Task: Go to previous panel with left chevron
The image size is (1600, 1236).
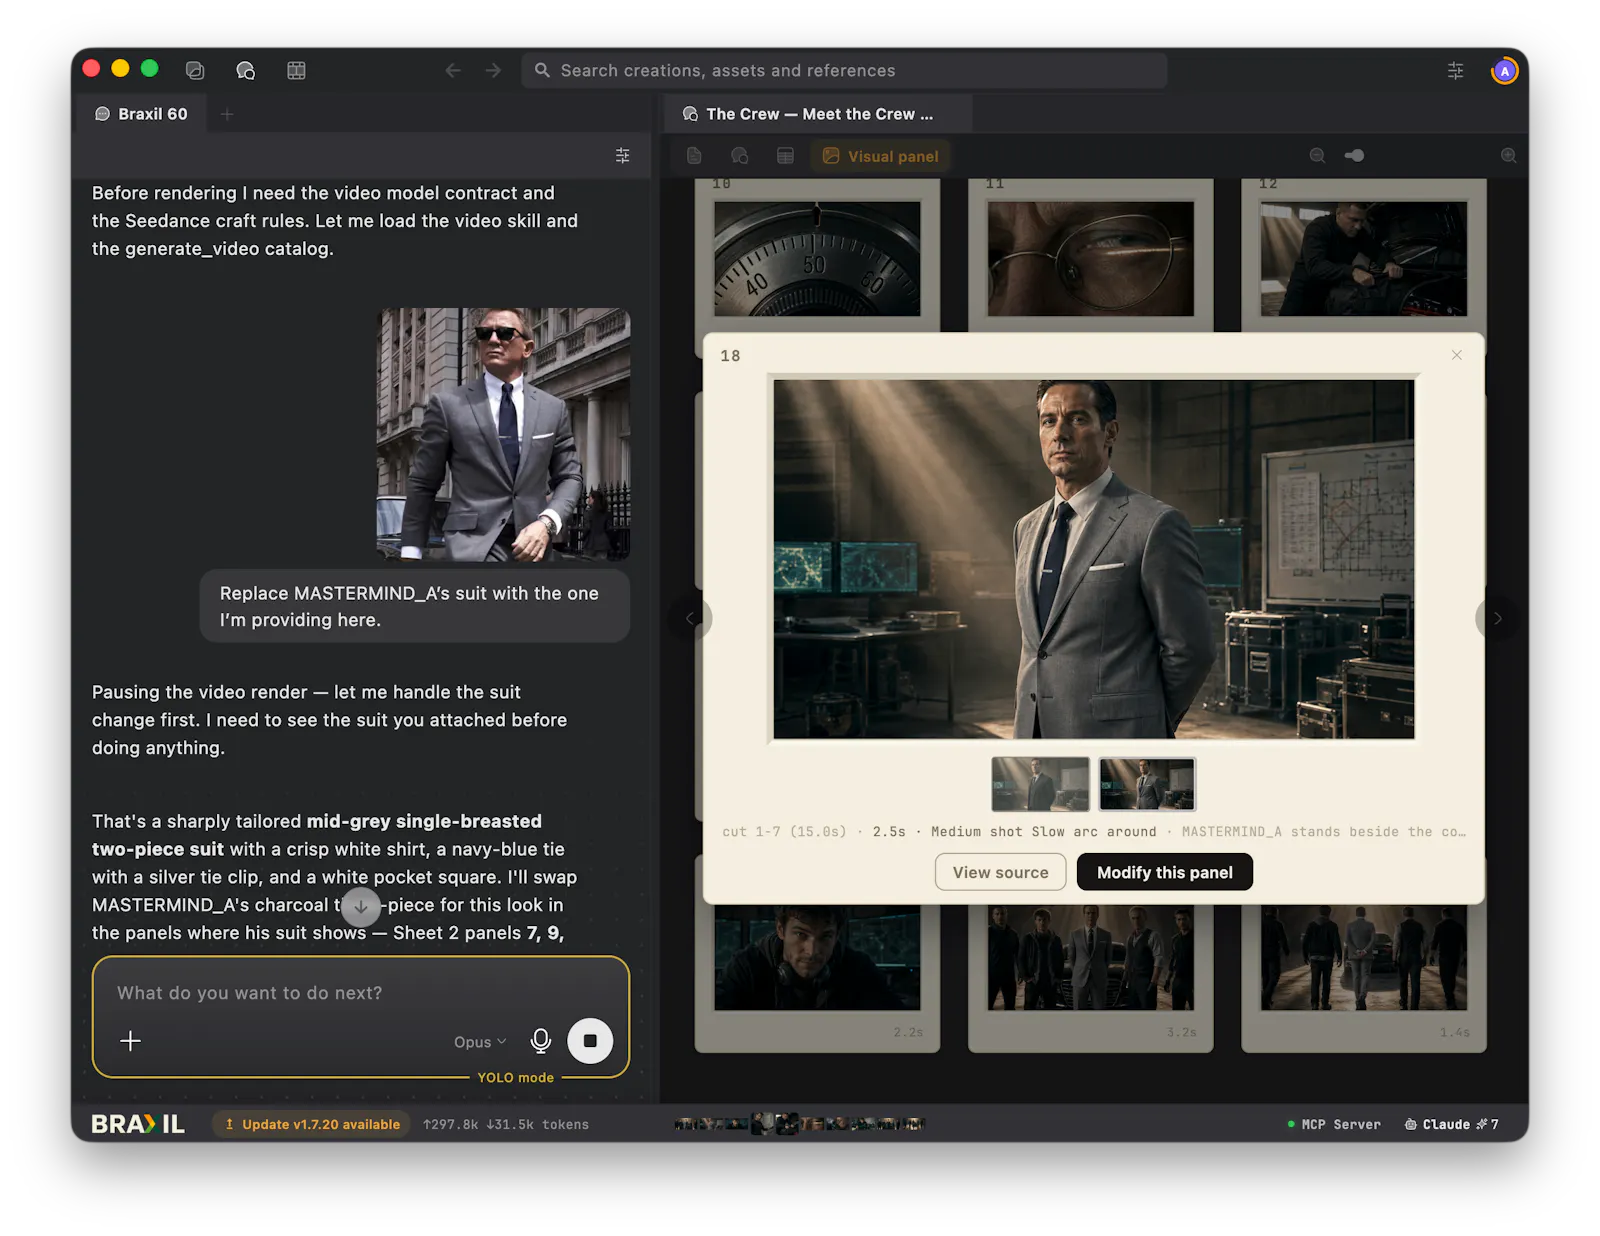Action: [690, 618]
